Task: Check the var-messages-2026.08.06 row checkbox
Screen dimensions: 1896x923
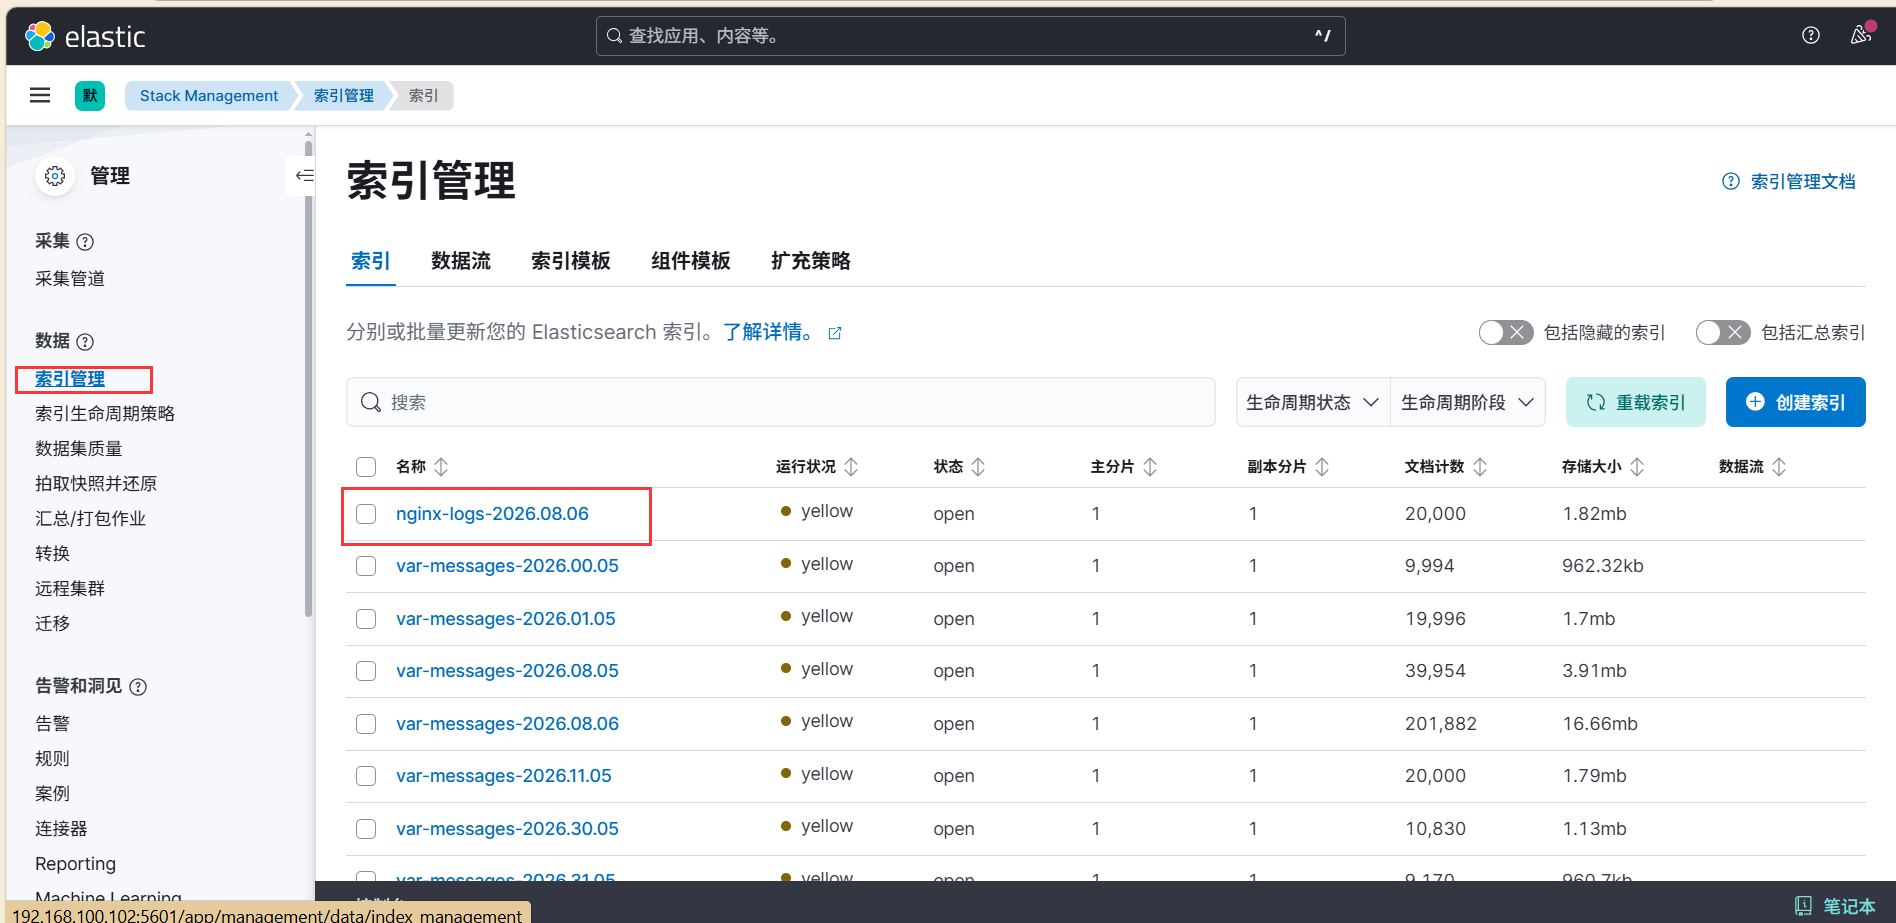Action: [366, 724]
